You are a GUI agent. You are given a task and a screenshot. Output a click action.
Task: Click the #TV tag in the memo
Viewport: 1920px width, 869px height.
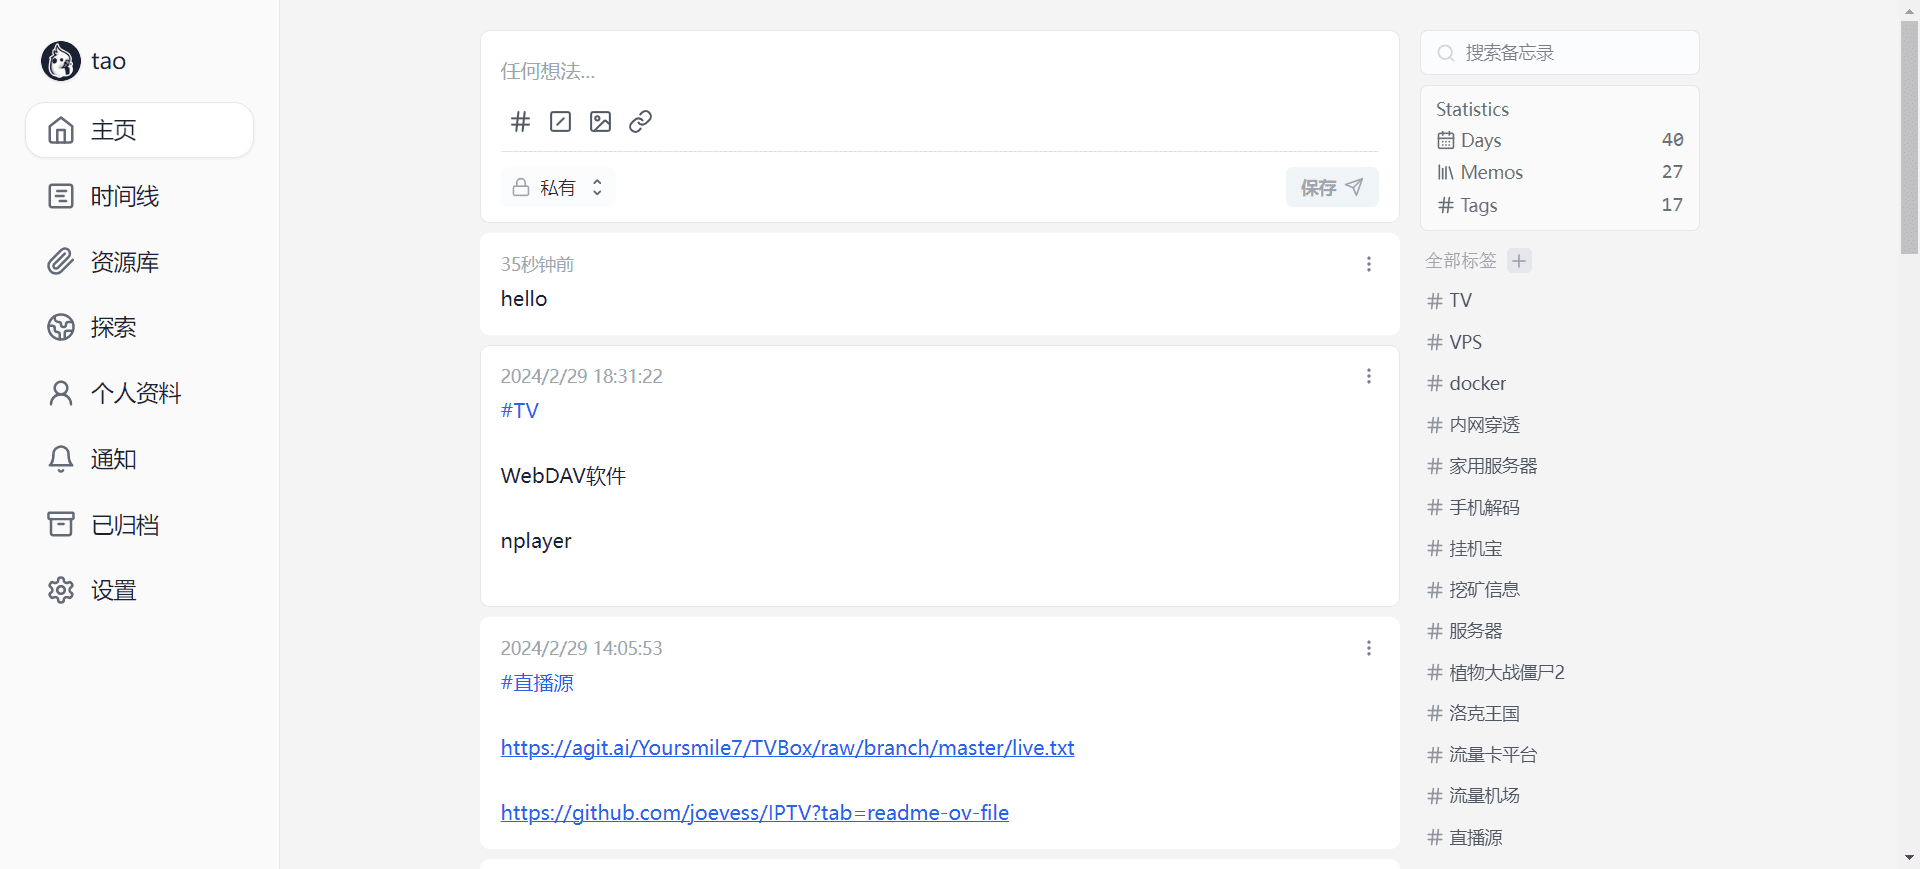pyautogui.click(x=519, y=410)
